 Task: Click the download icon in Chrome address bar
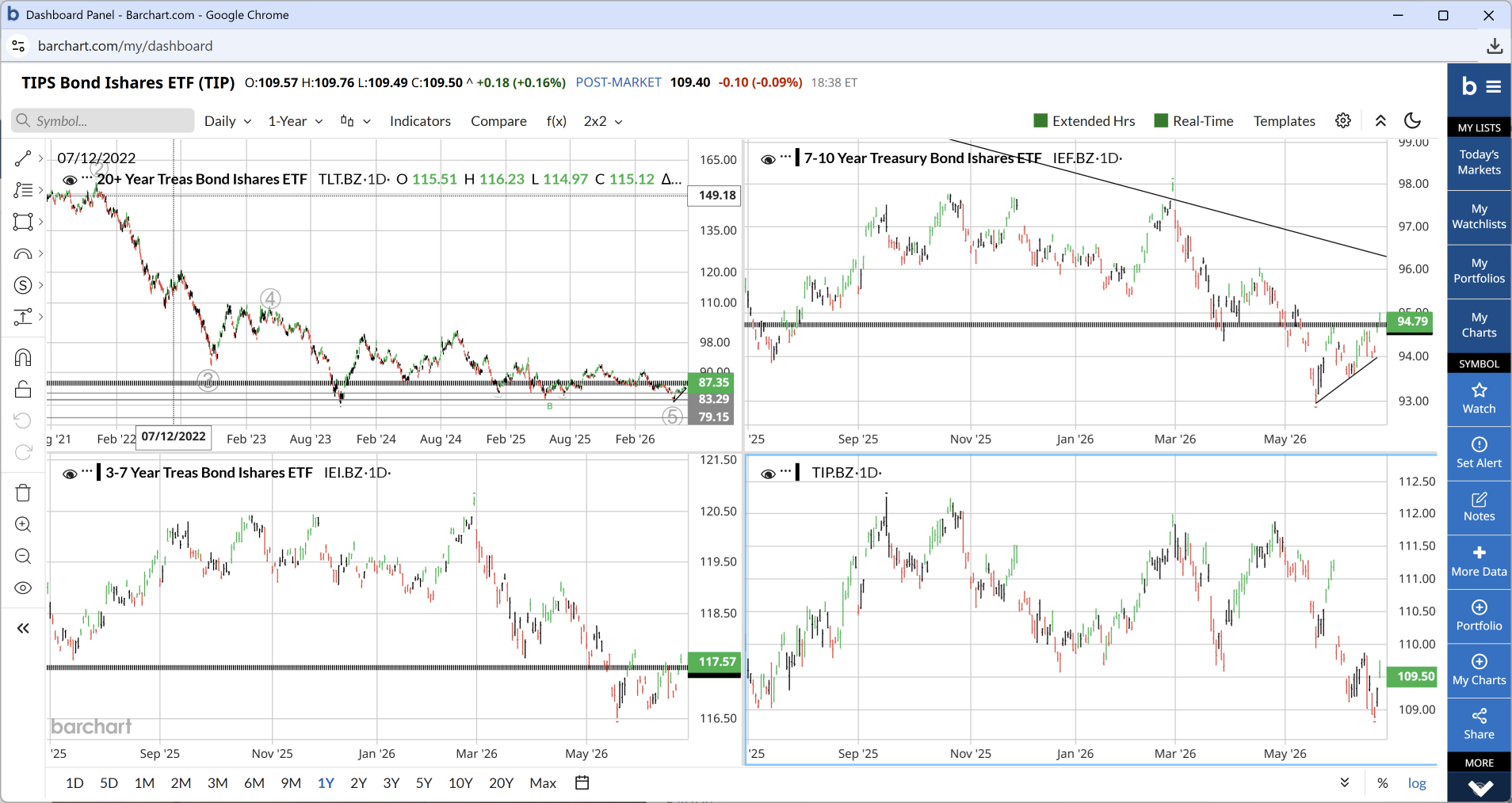click(x=1493, y=46)
